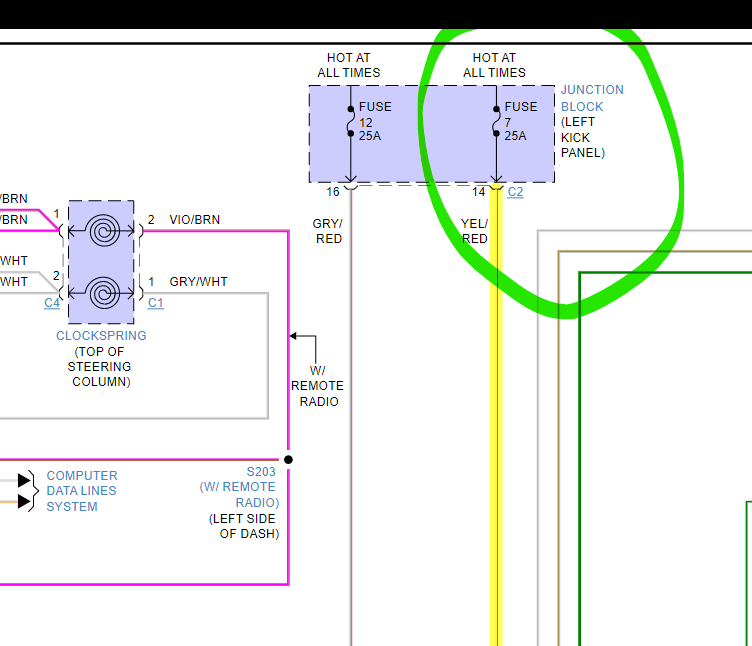The height and width of the screenshot is (646, 752).
Task: Open the C2 connector link
Action: [x=515, y=192]
